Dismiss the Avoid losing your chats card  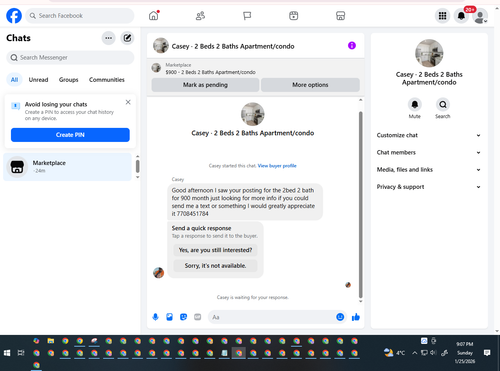coord(128,102)
